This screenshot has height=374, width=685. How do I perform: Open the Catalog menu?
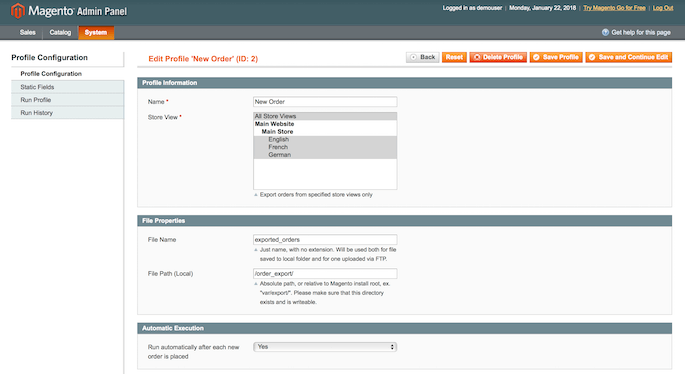pos(60,32)
